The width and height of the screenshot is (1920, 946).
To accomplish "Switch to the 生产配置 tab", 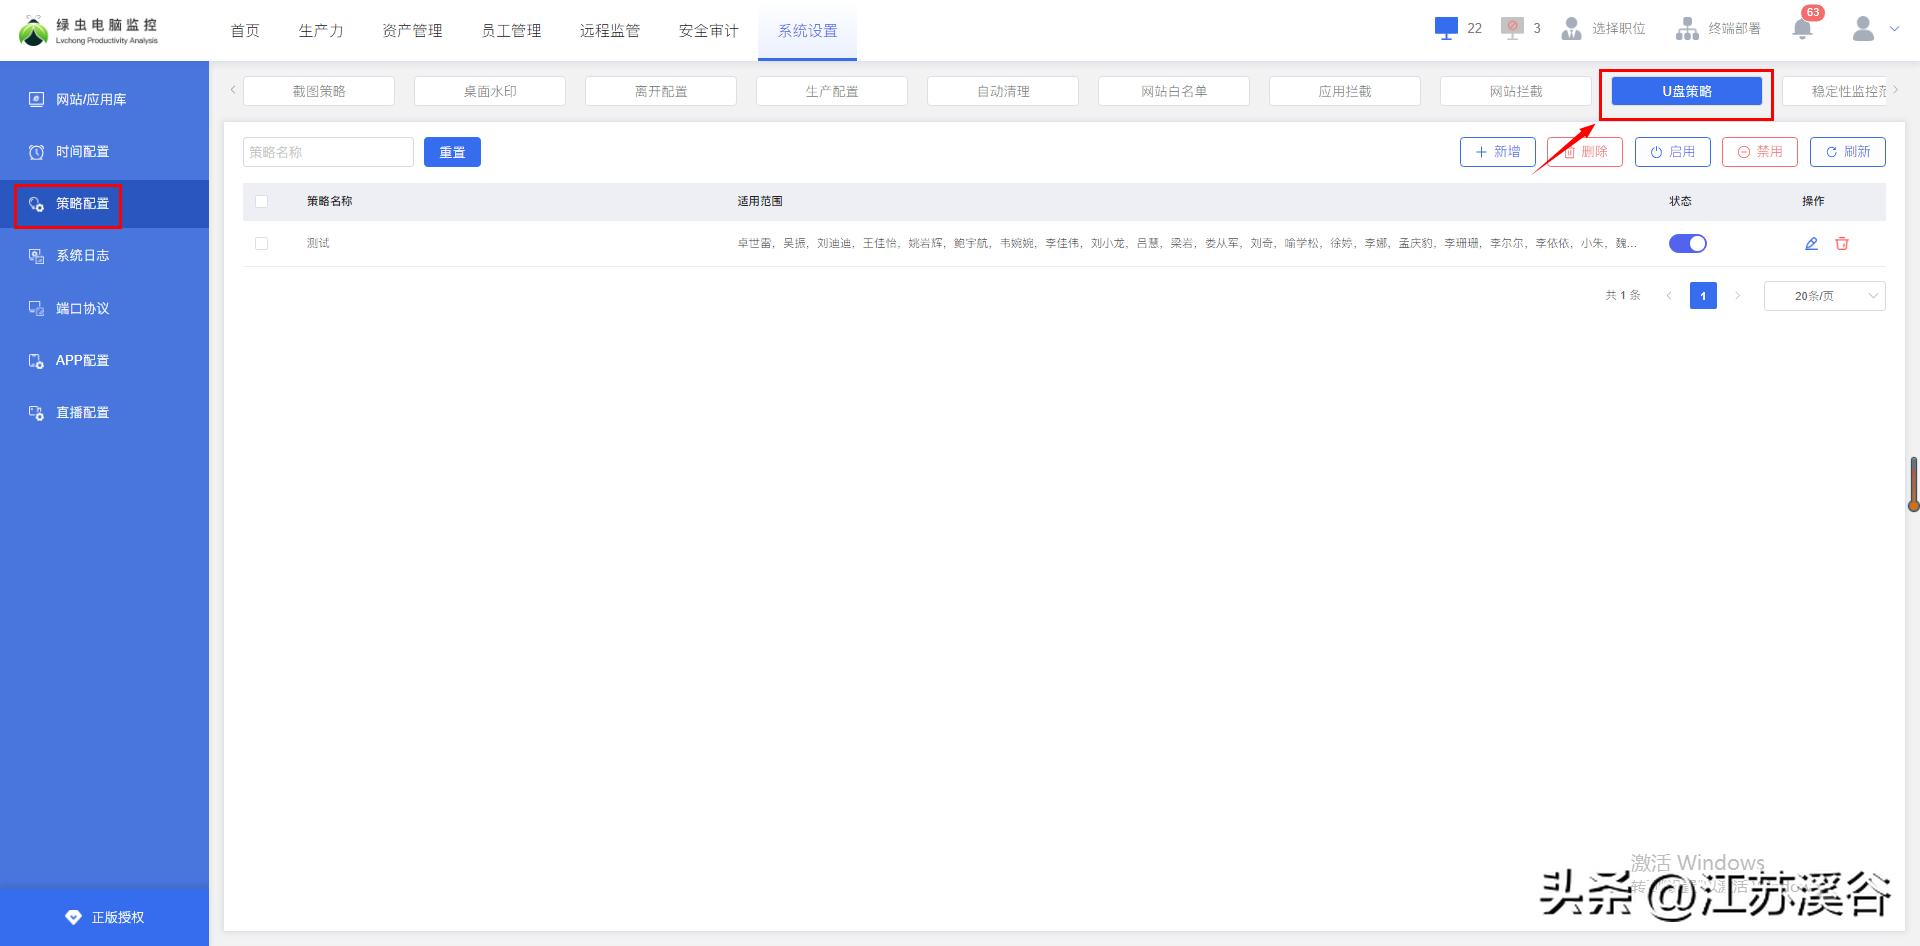I will click(832, 91).
